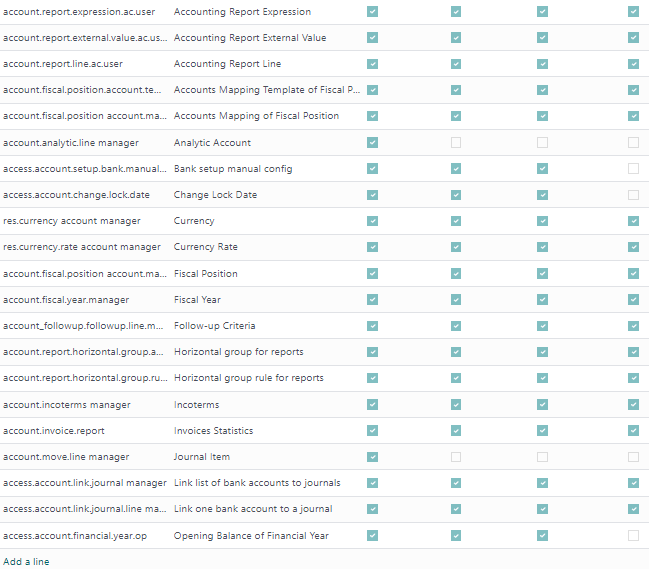Image resolution: width=649 pixels, height=569 pixels.
Task: Untick the first checkbox in Accounting Report Expression row
Action: pos(373,12)
